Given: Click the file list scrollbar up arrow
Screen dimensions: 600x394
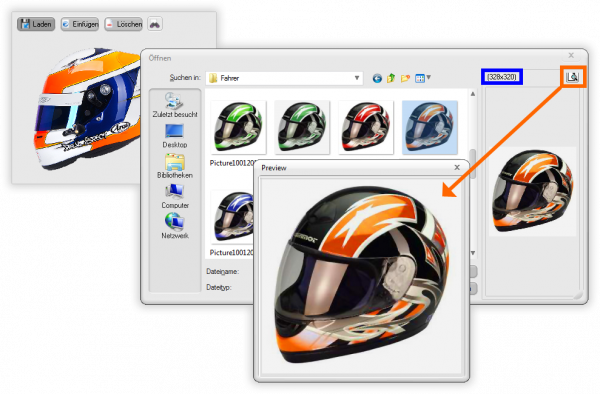Looking at the screenshot, I should click(x=473, y=94).
